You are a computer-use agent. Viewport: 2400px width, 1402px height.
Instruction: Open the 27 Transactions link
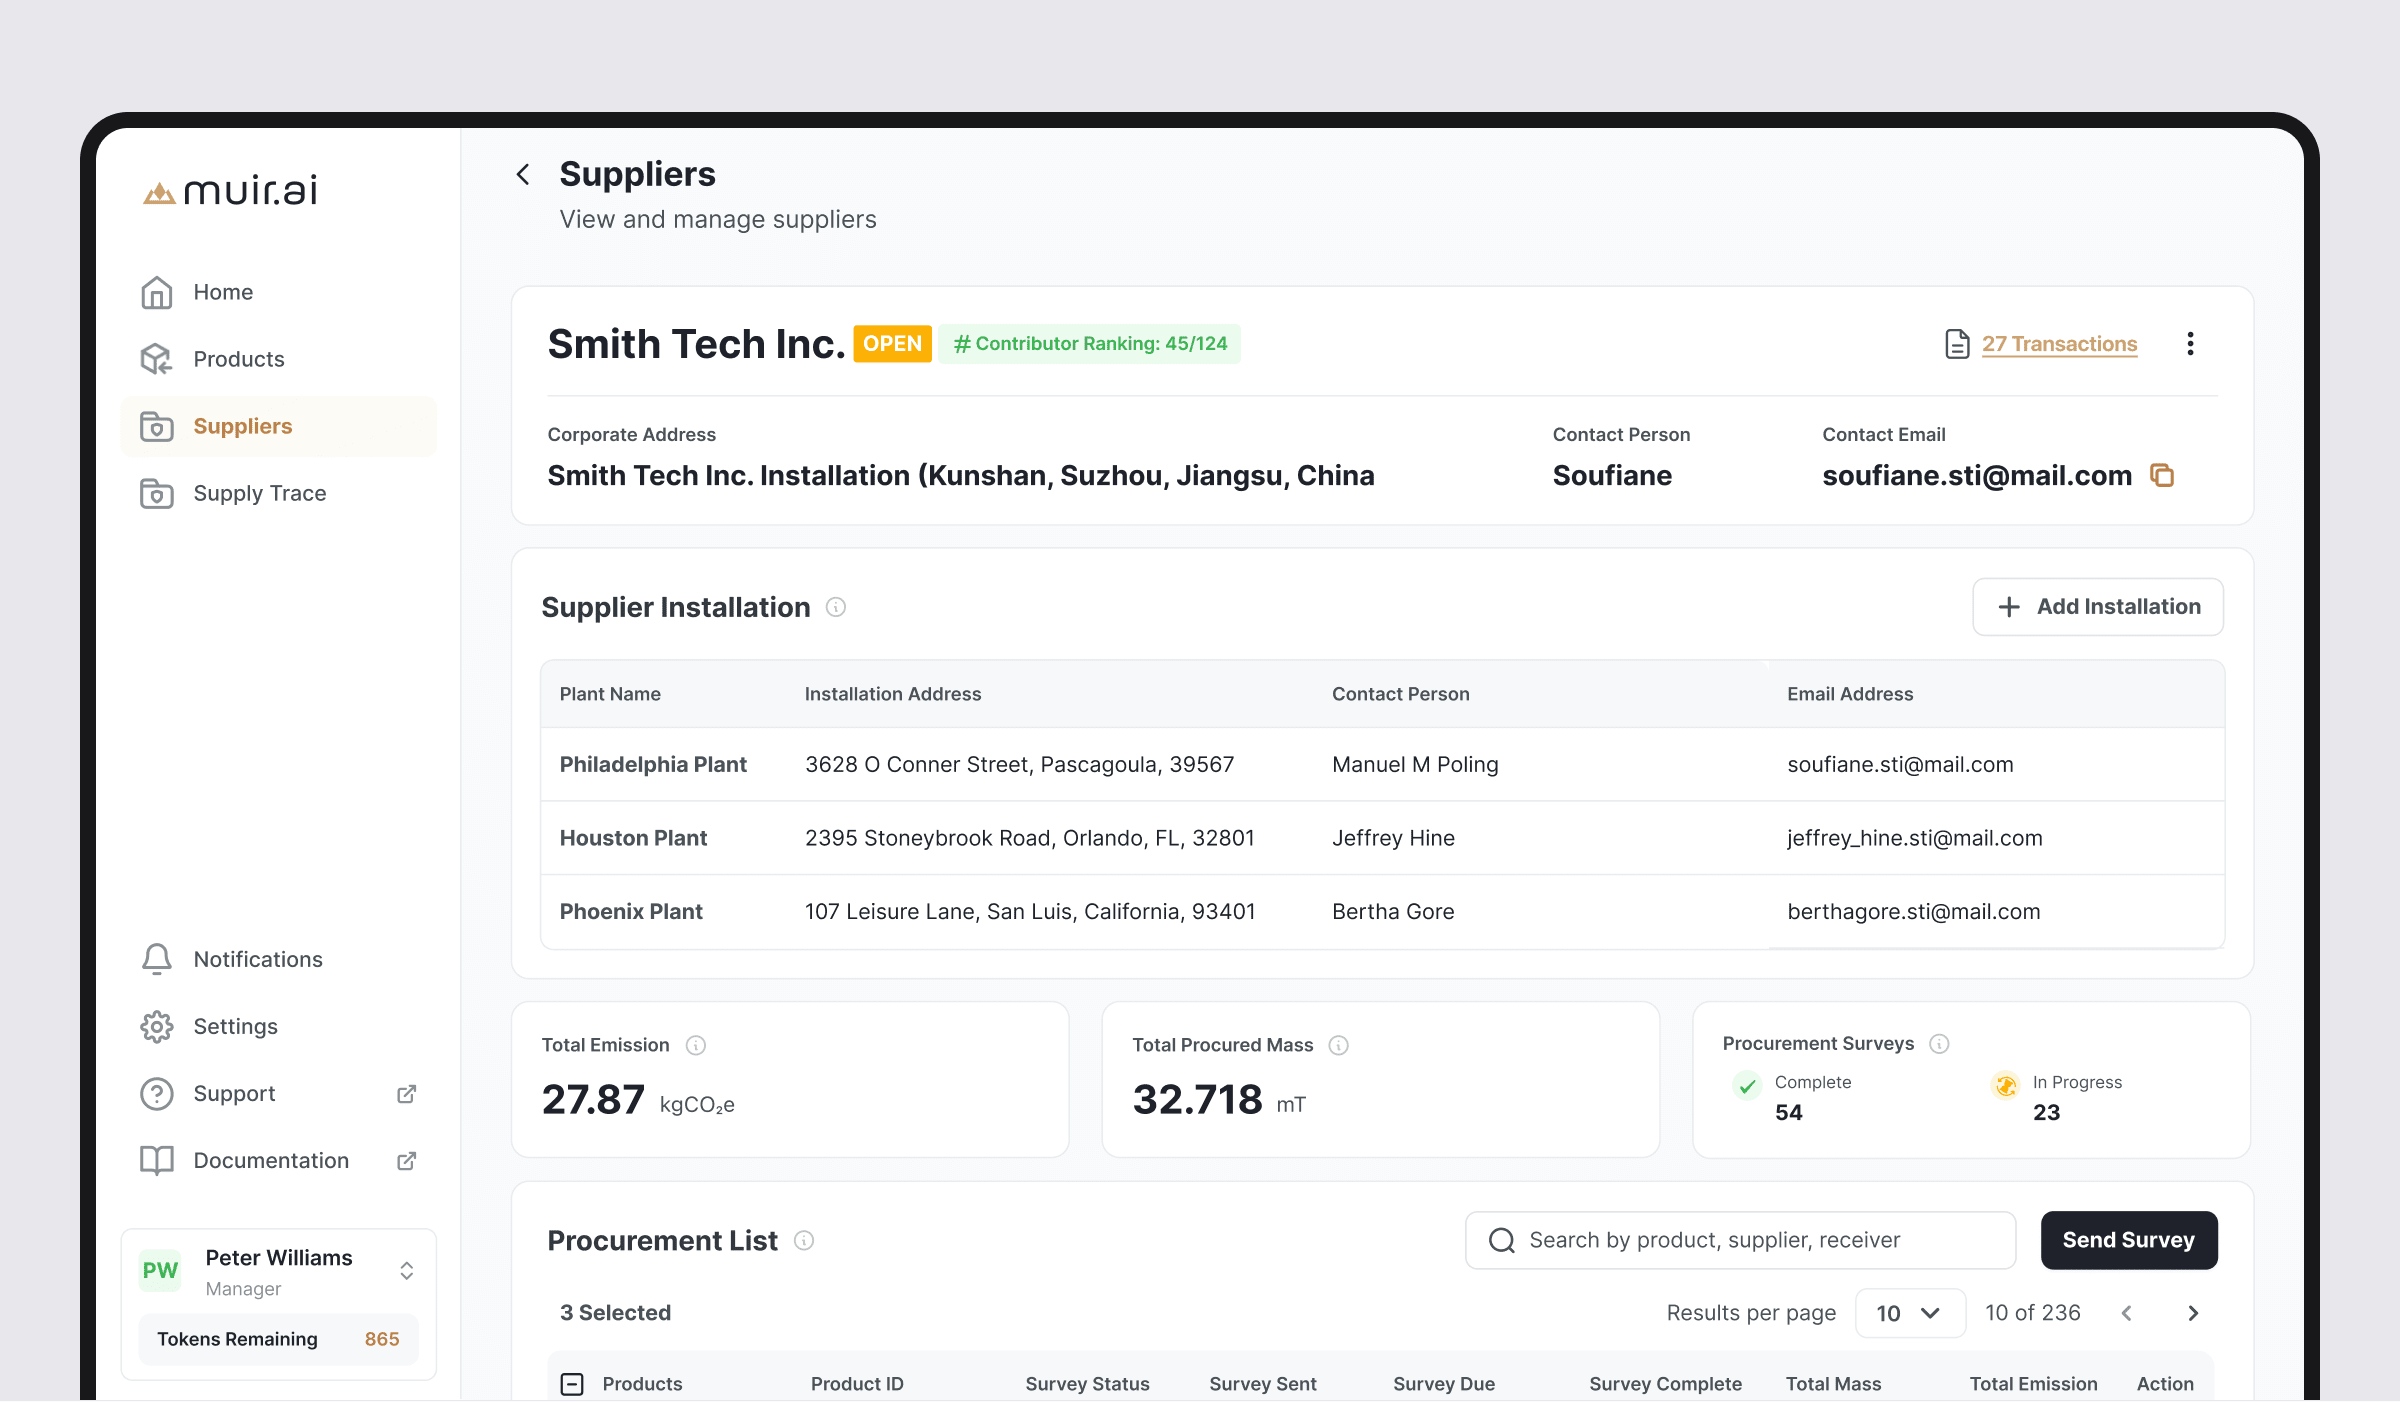2060,344
